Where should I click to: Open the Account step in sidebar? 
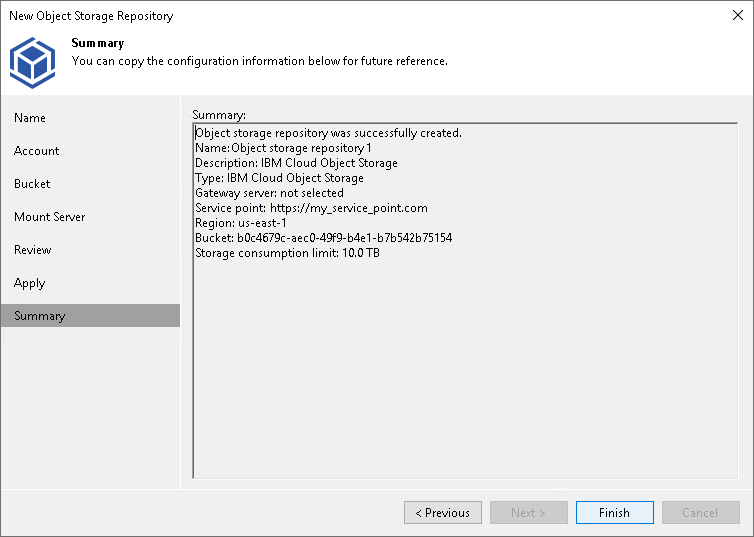37,151
